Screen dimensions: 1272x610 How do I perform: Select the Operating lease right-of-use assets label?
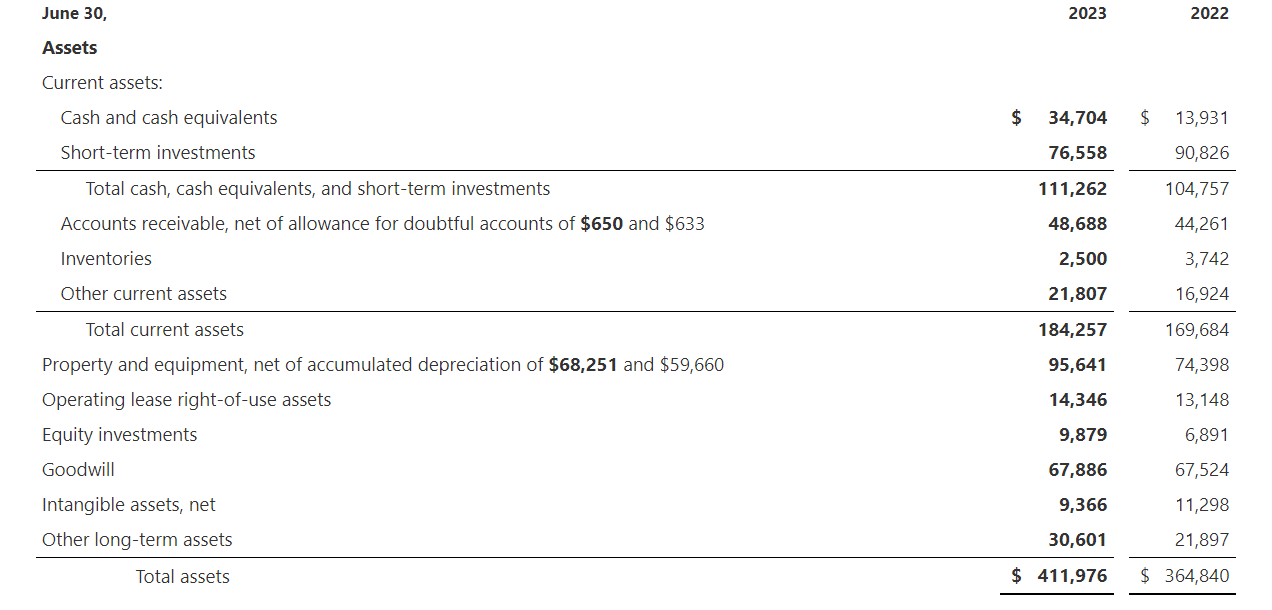[x=187, y=400]
